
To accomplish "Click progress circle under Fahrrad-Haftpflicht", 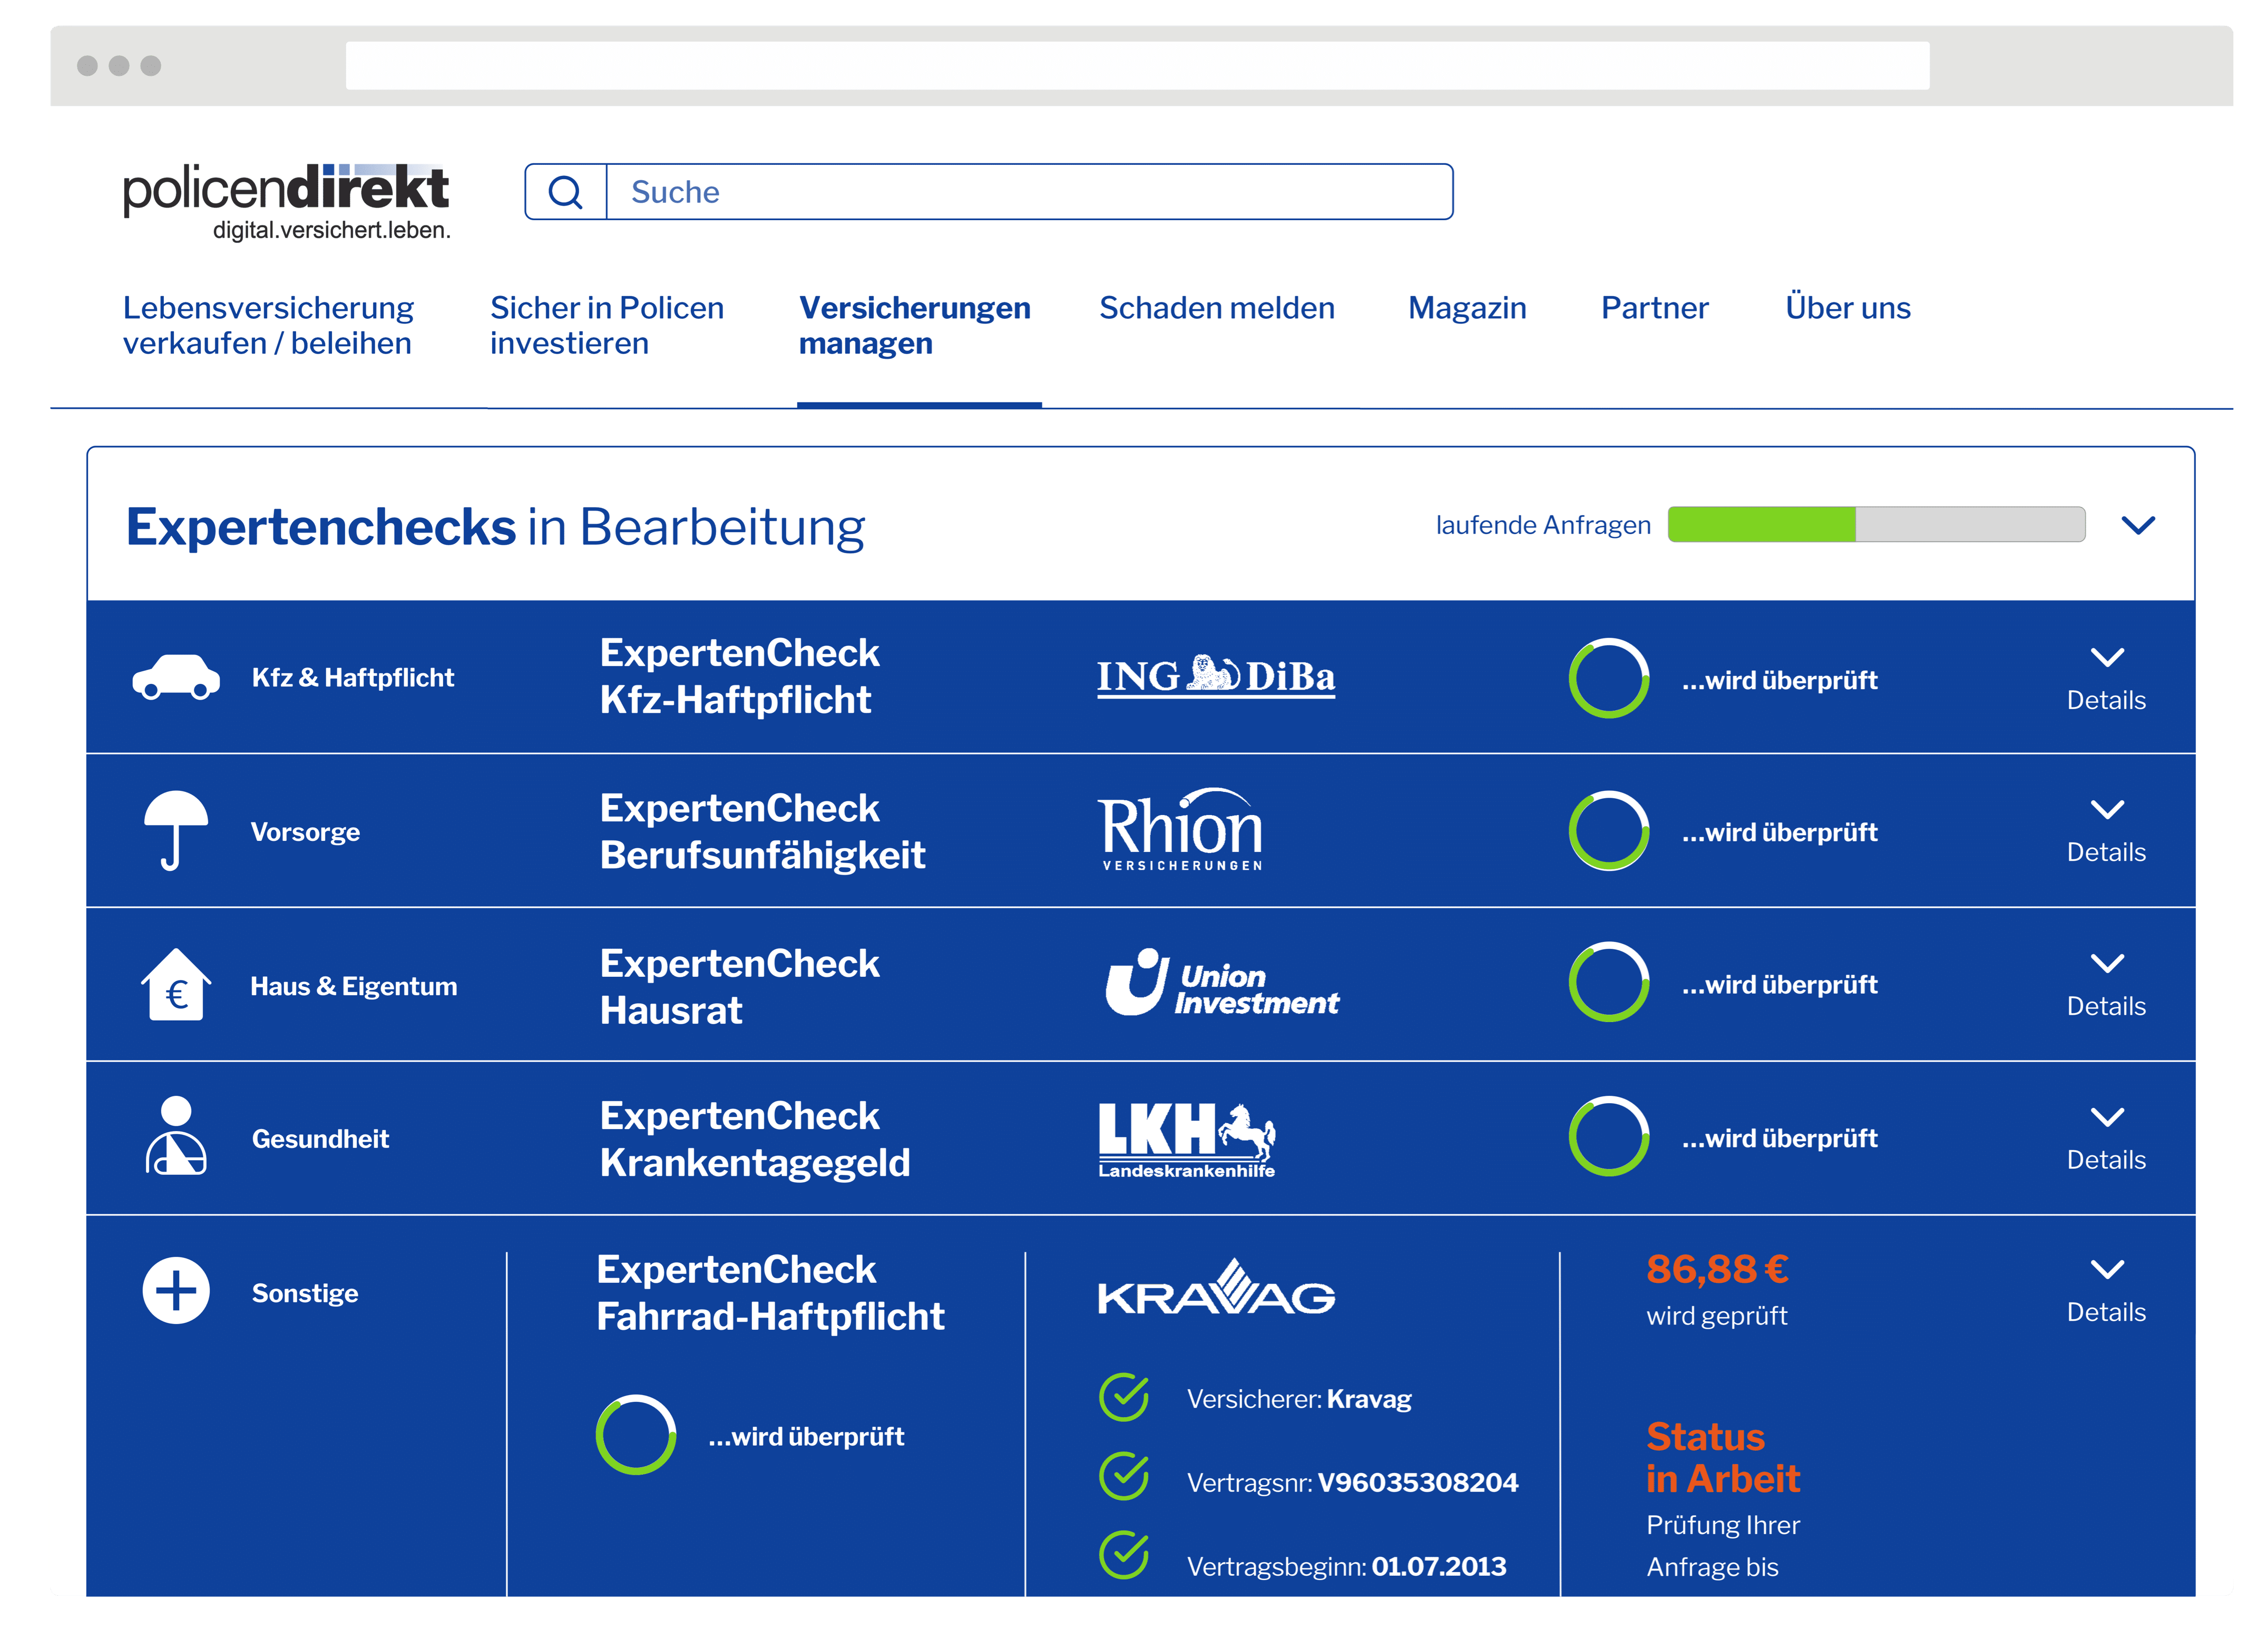I will [x=636, y=1435].
